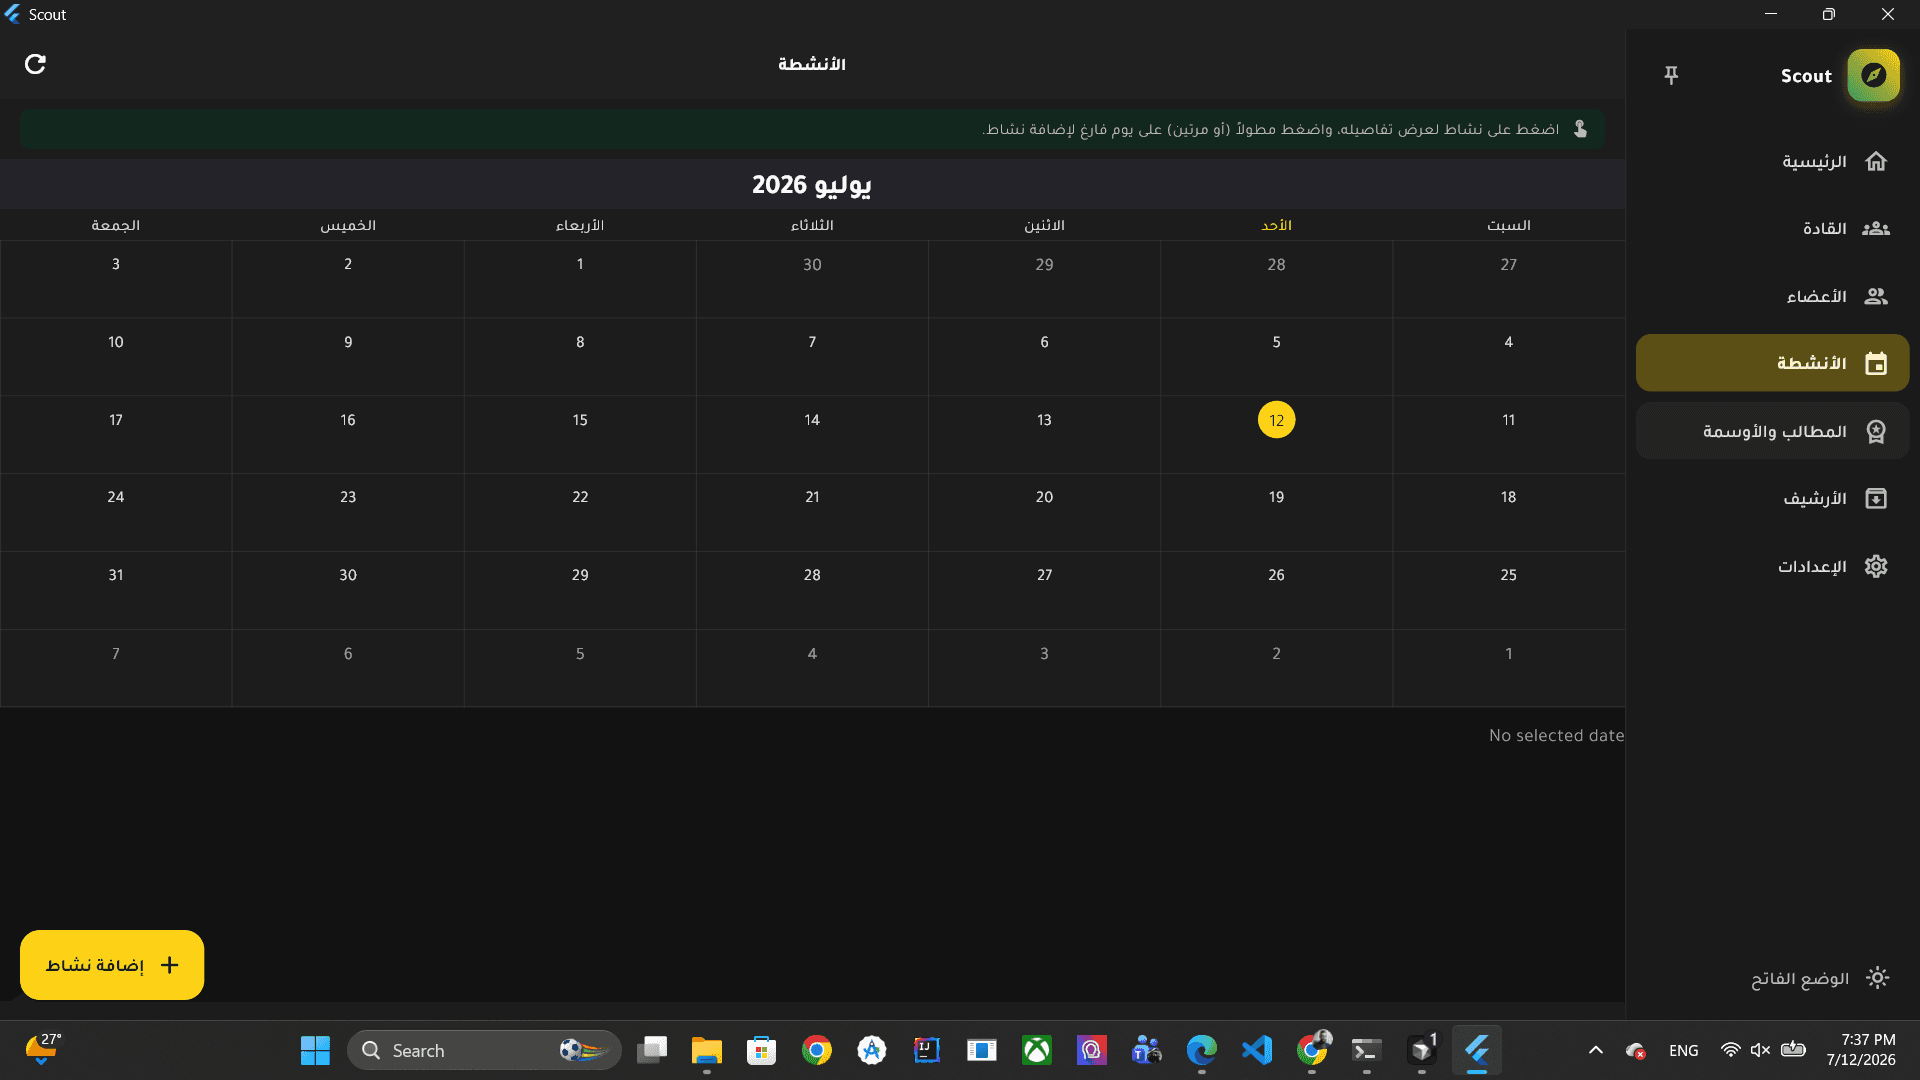
Task: Open Microsoft Store from the taskbar
Action: pos(761,1050)
